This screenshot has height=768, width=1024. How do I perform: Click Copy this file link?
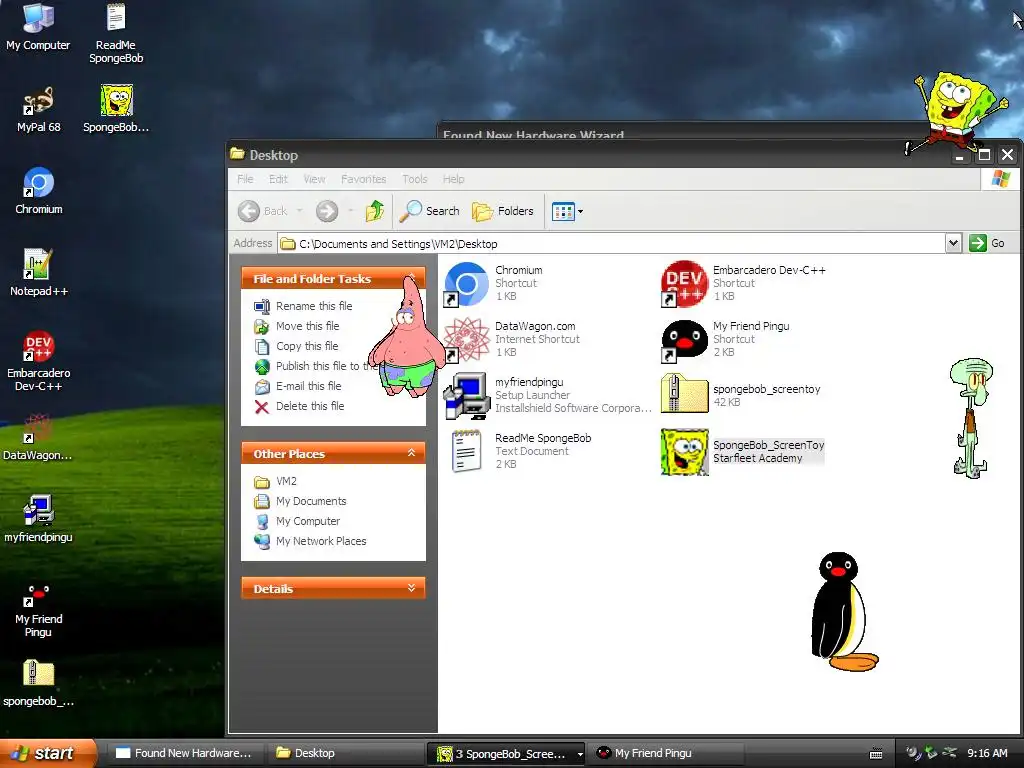[x=307, y=346]
